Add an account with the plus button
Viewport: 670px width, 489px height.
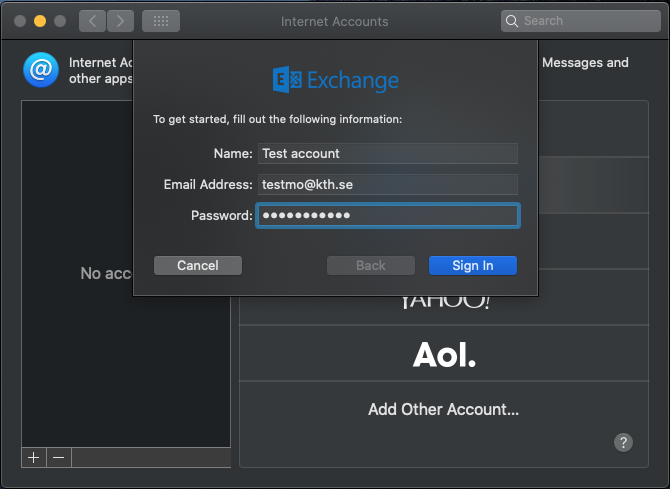(x=34, y=458)
